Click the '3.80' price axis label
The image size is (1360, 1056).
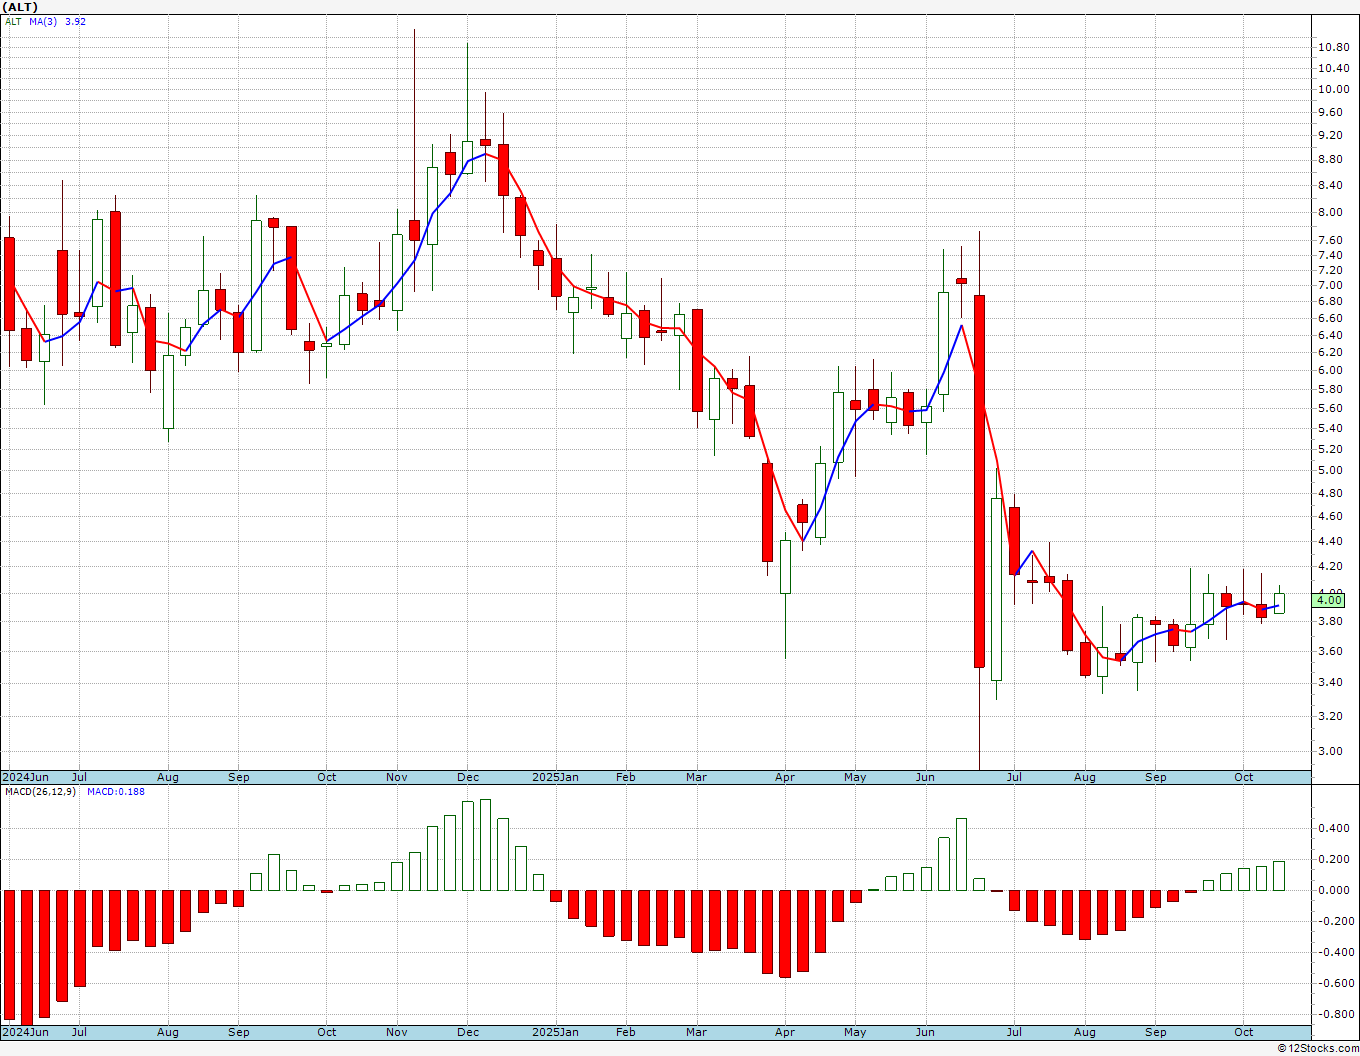click(1330, 622)
